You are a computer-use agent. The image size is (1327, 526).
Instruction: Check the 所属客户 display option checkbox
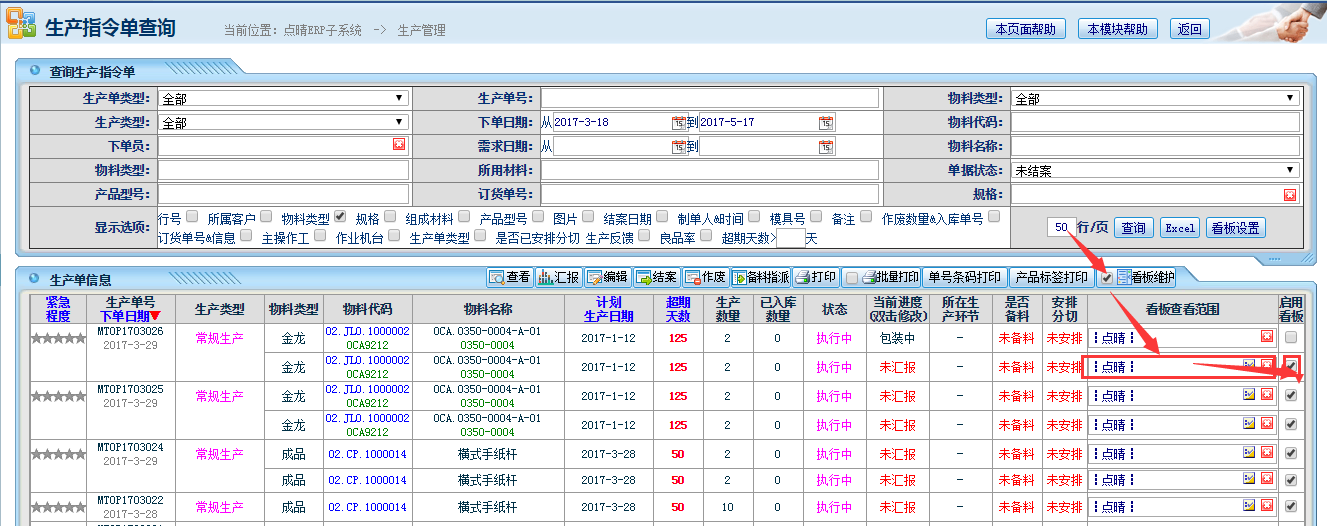click(266, 216)
